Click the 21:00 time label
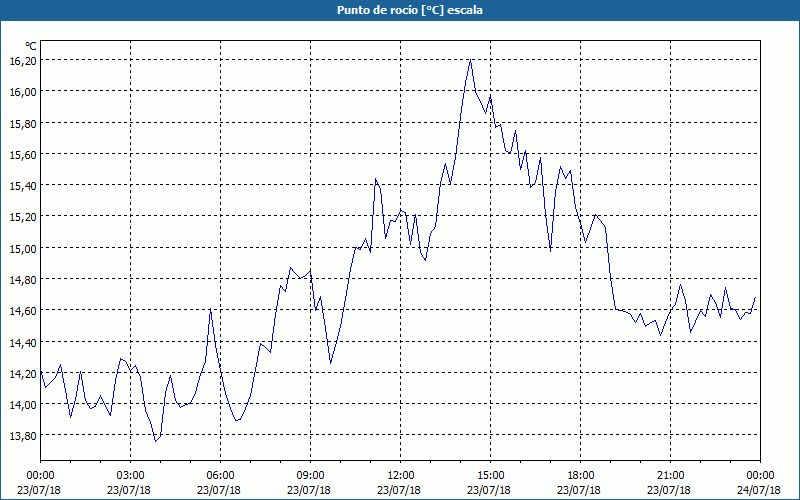This screenshot has width=800, height=500. point(670,476)
